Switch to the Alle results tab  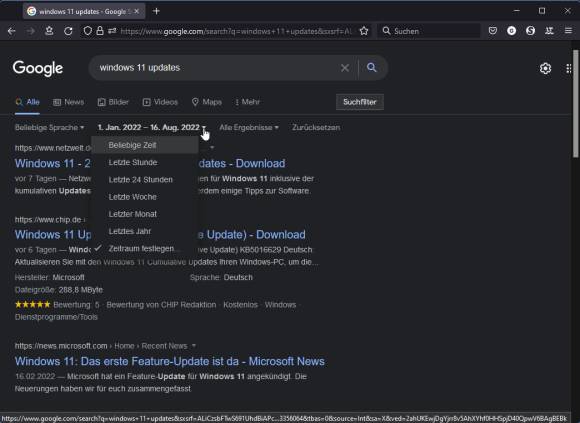click(x=27, y=102)
